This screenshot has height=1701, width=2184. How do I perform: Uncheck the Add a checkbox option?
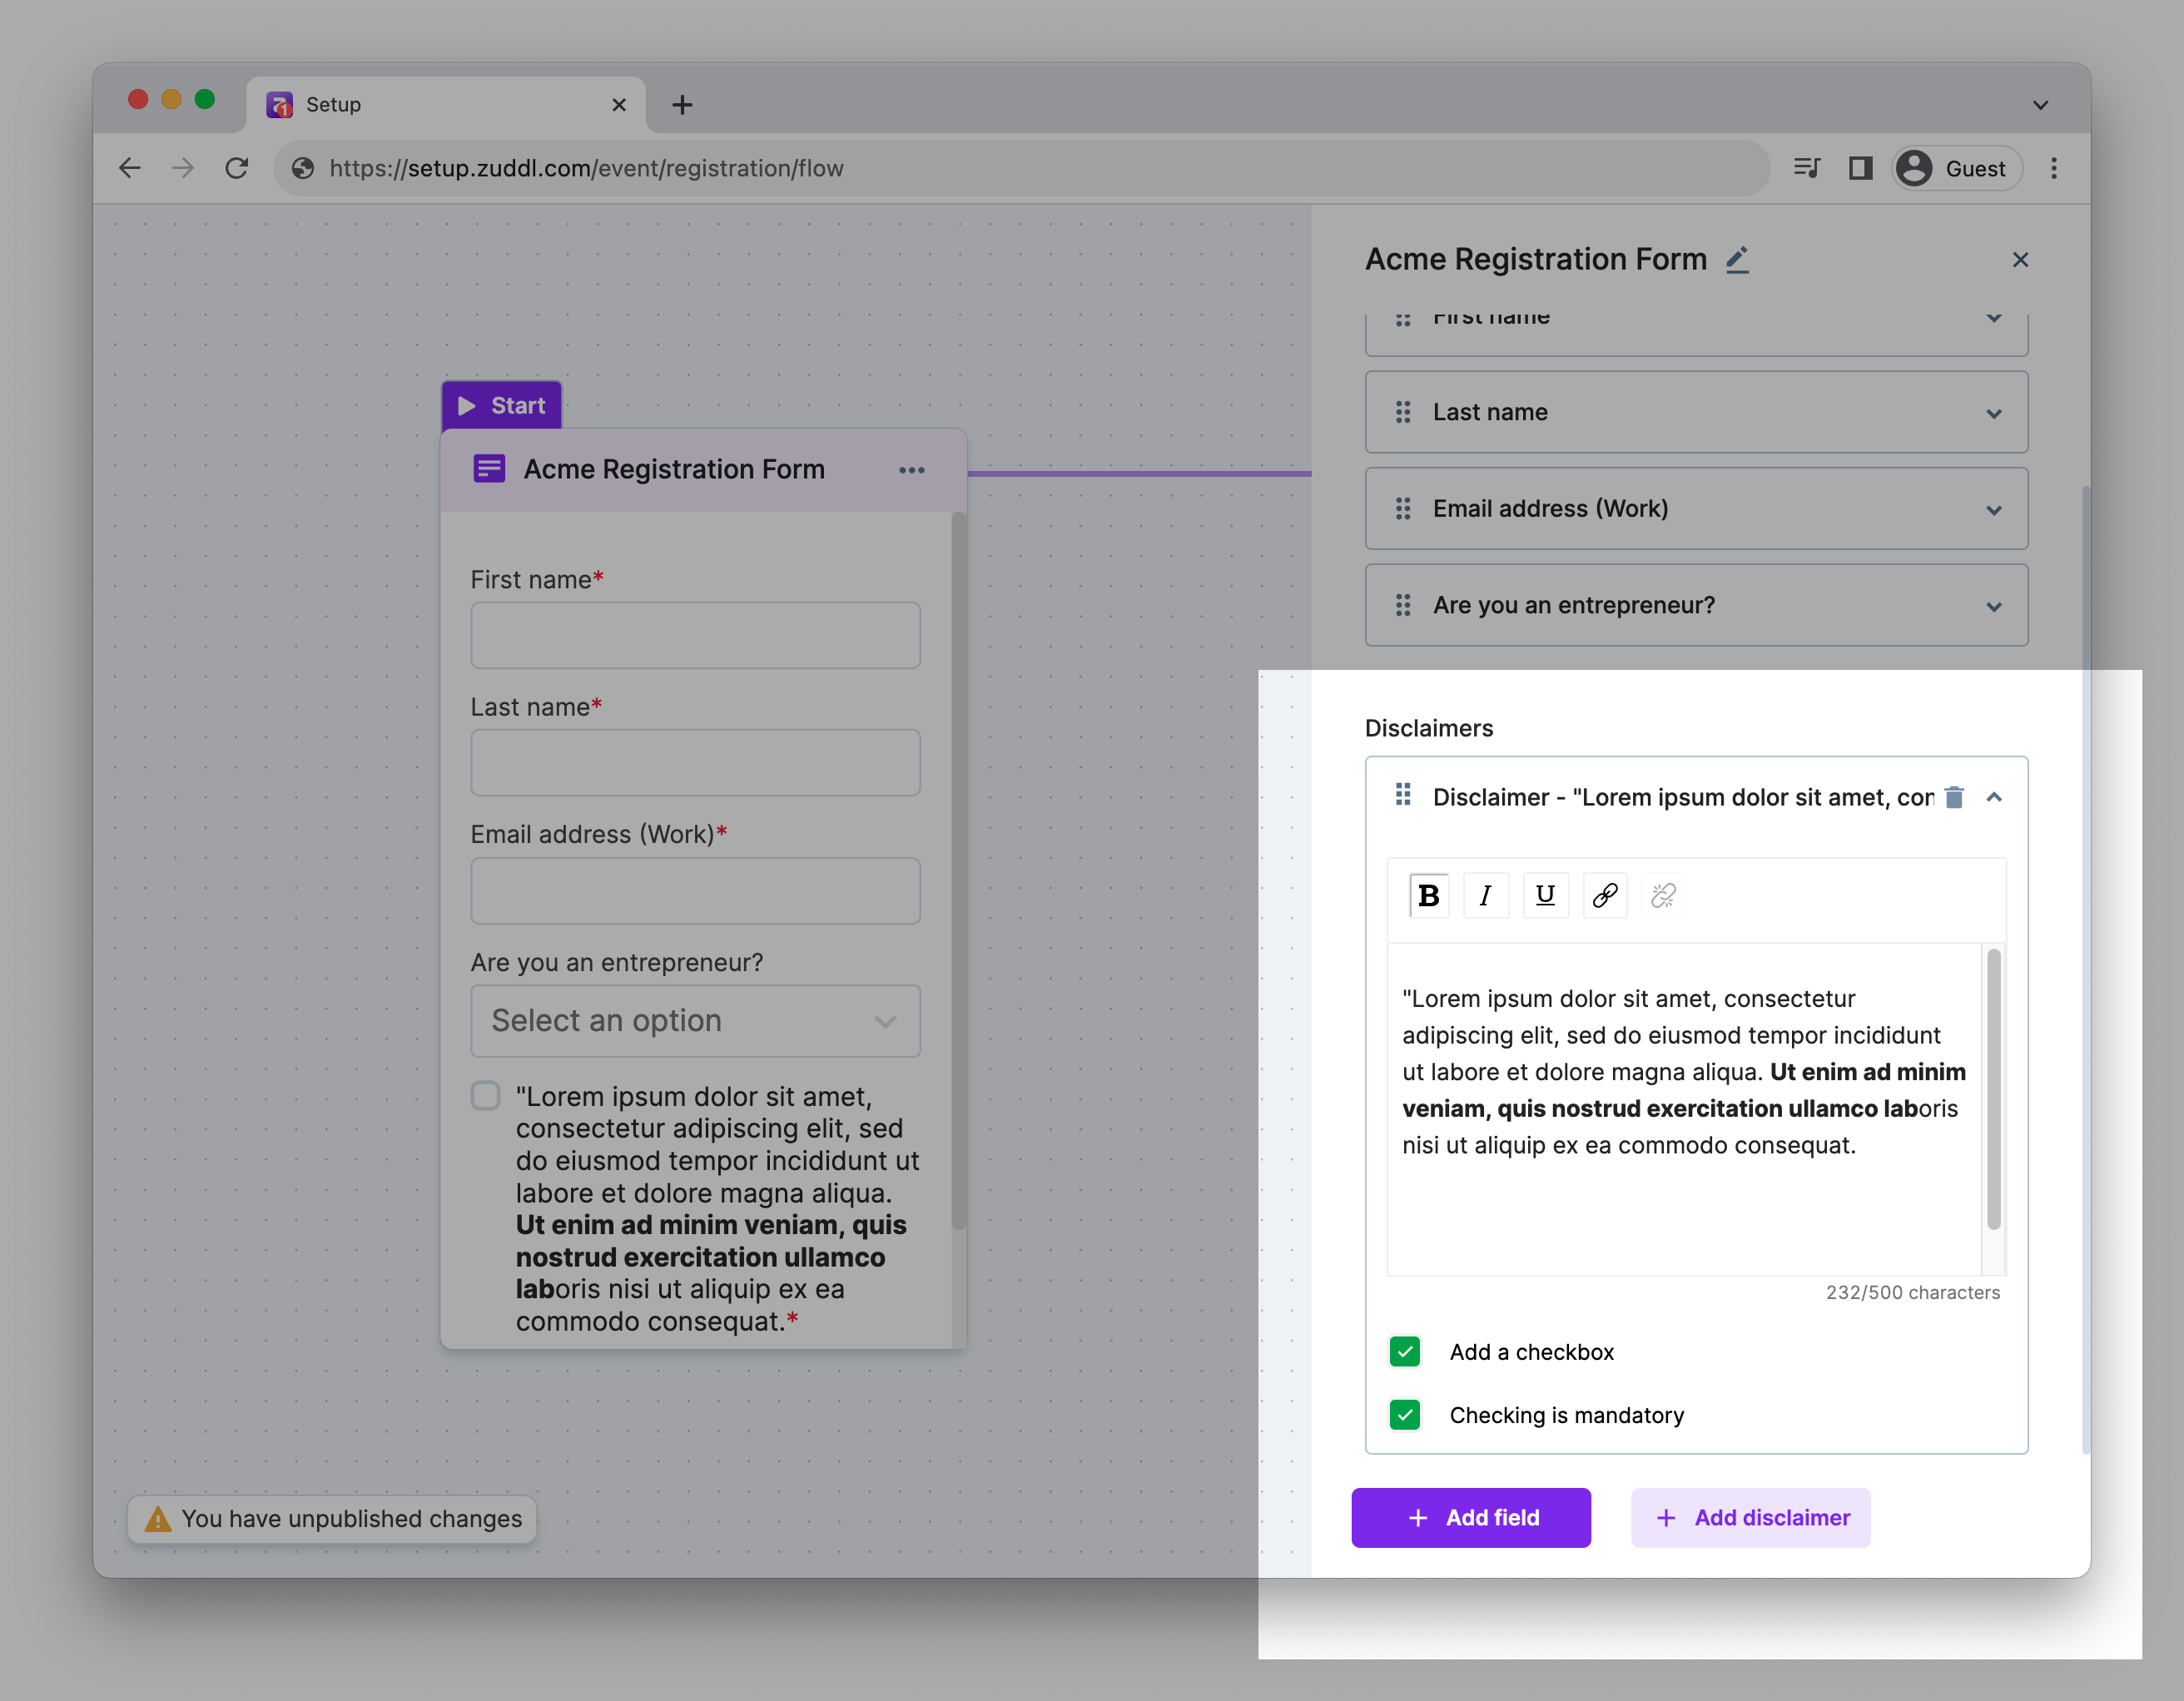[x=1405, y=1352]
